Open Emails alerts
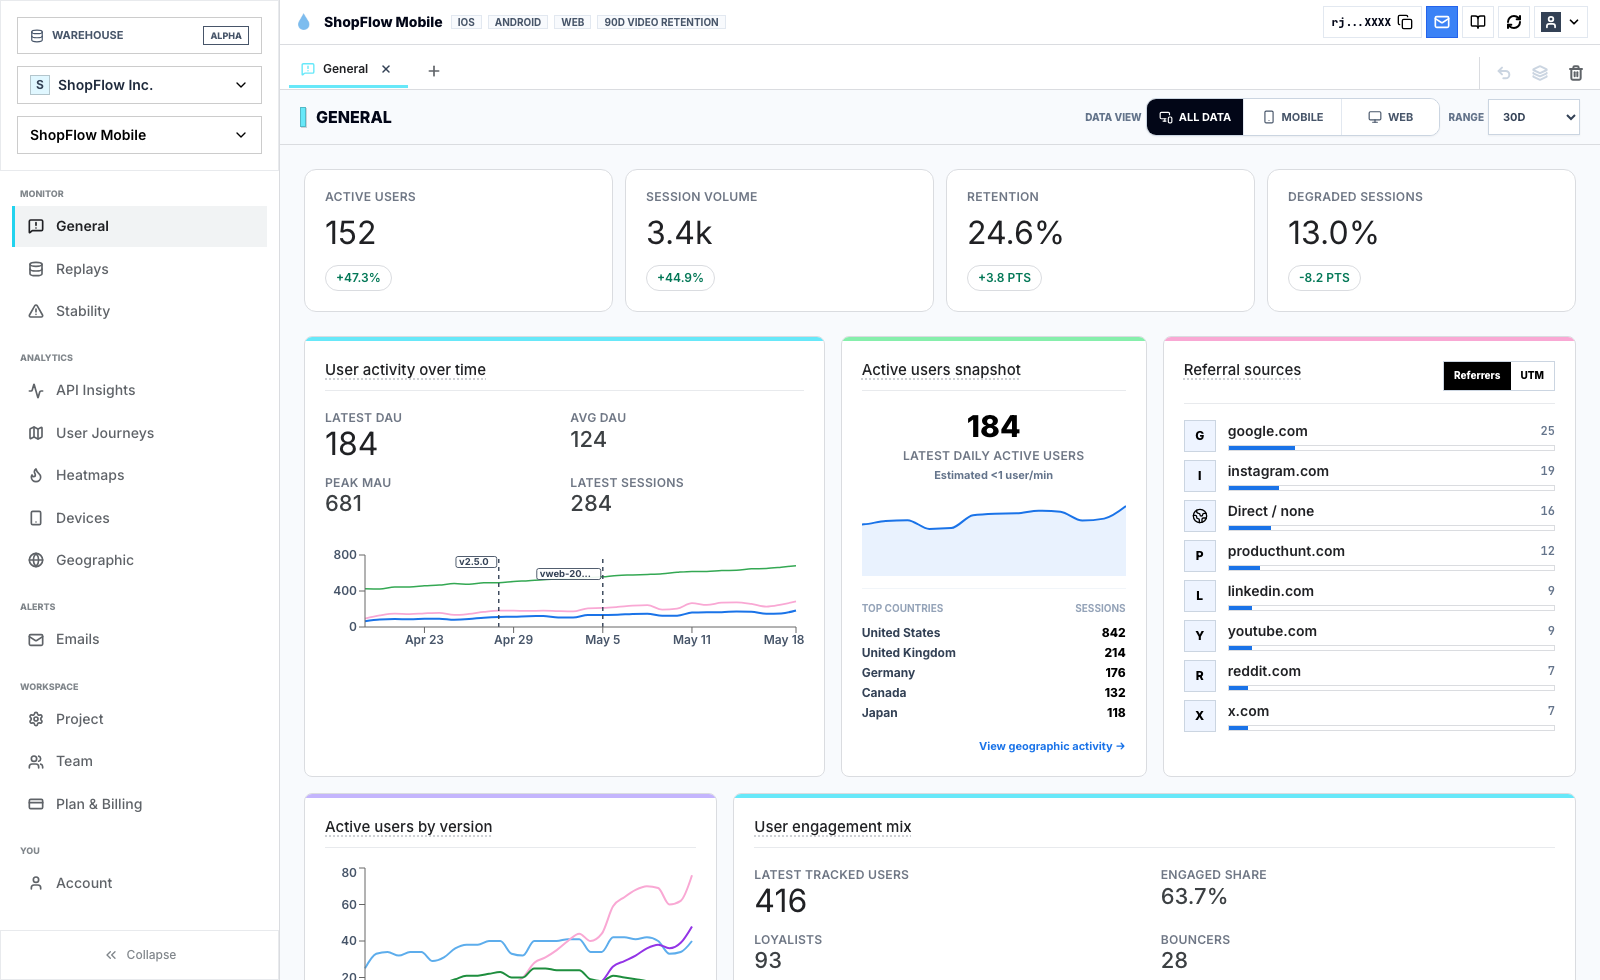 point(140,639)
